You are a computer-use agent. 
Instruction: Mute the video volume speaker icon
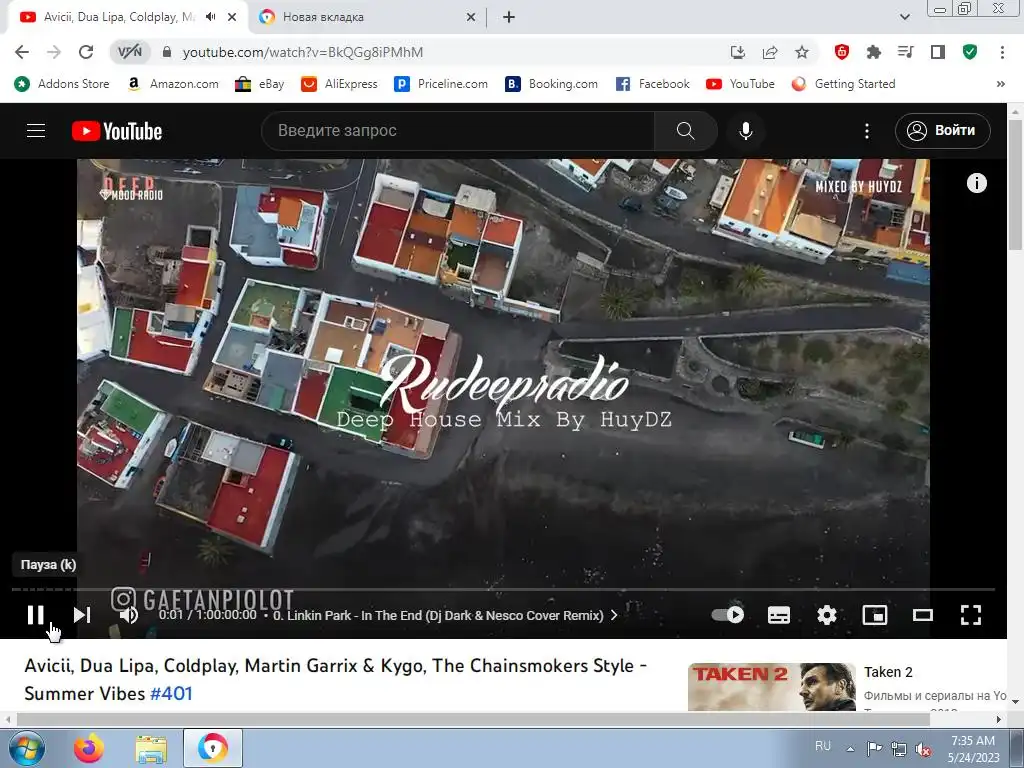tap(129, 615)
